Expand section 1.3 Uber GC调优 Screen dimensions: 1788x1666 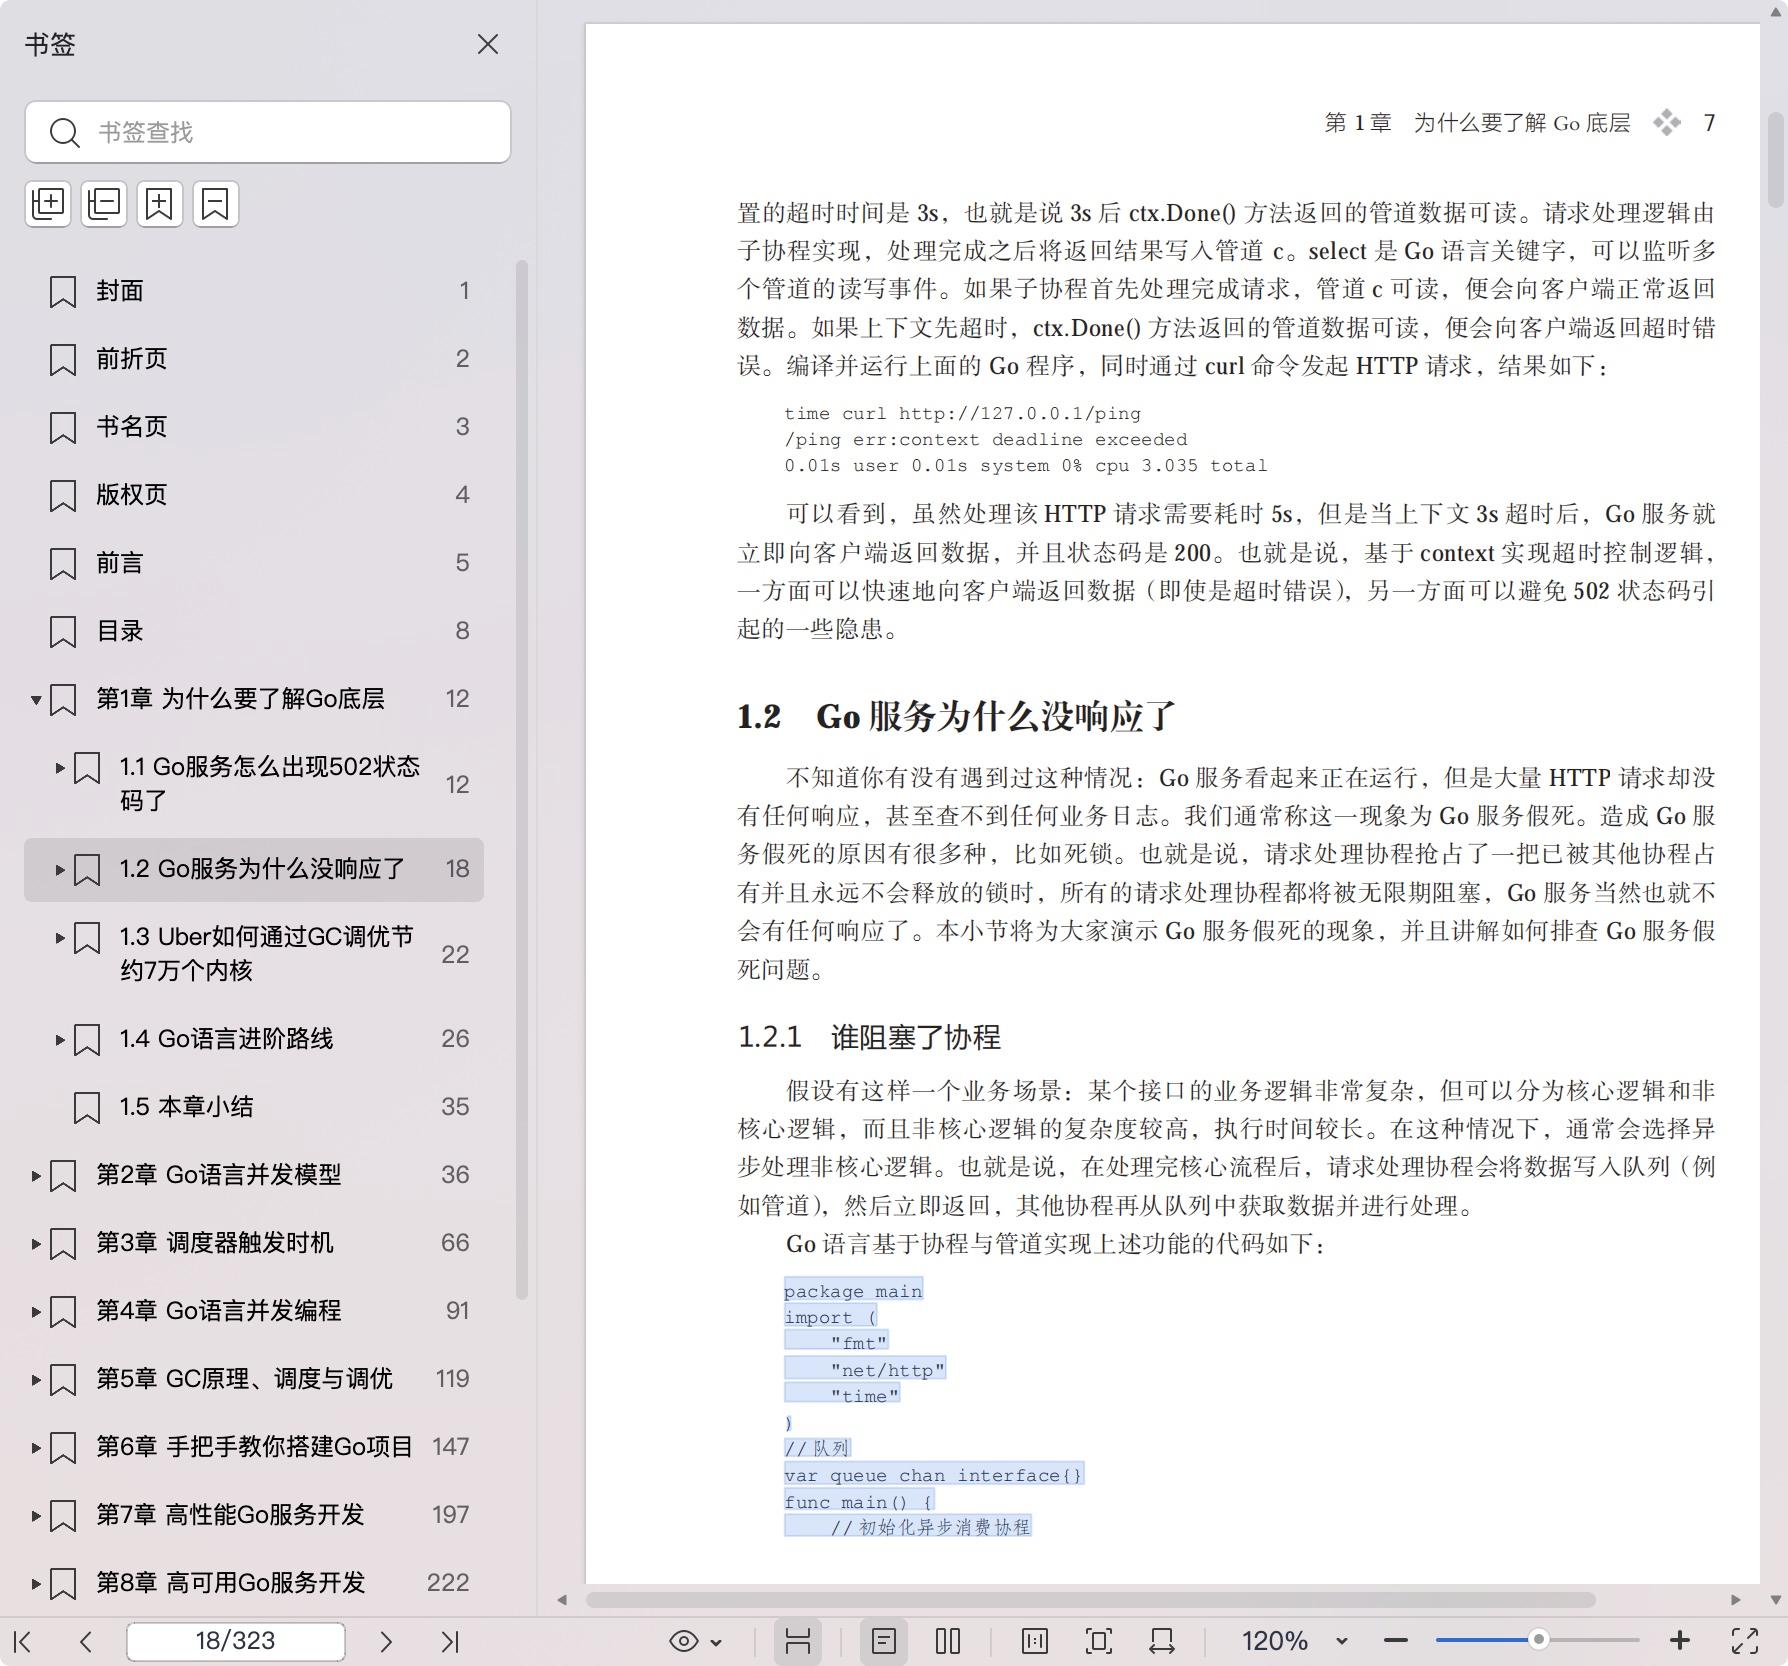tap(60, 938)
